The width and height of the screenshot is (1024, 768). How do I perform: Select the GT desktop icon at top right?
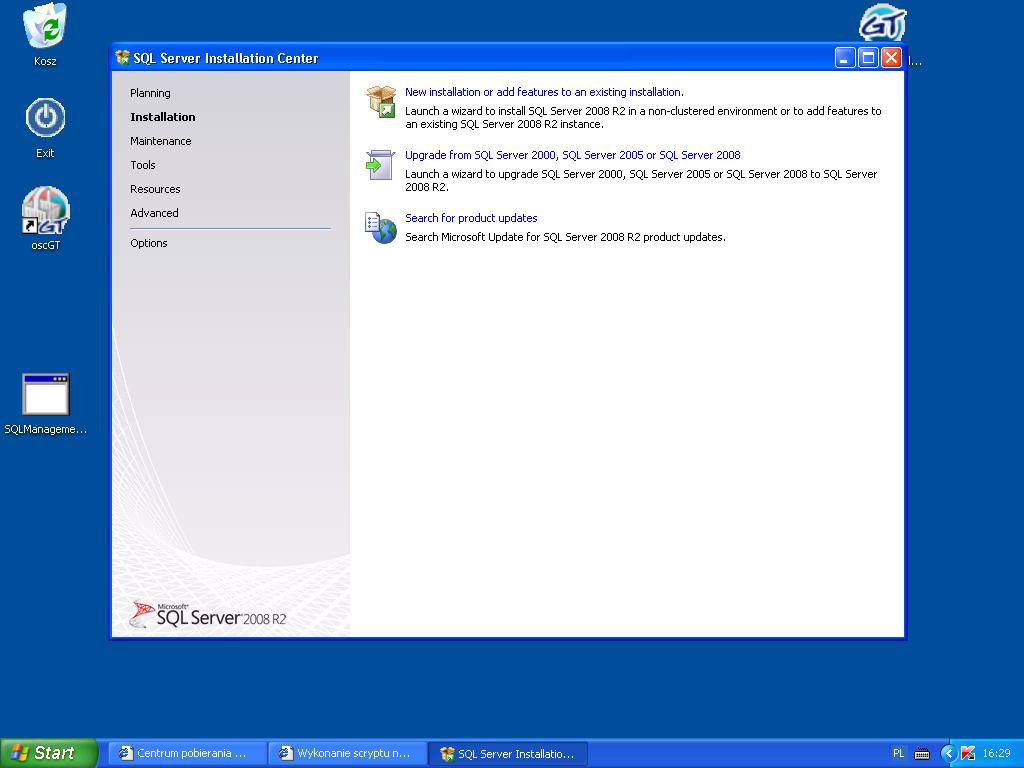(x=882, y=24)
